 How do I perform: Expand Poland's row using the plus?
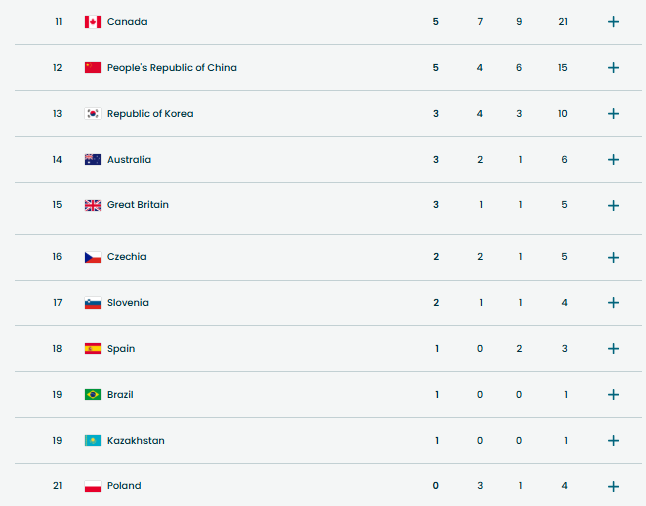tap(613, 487)
